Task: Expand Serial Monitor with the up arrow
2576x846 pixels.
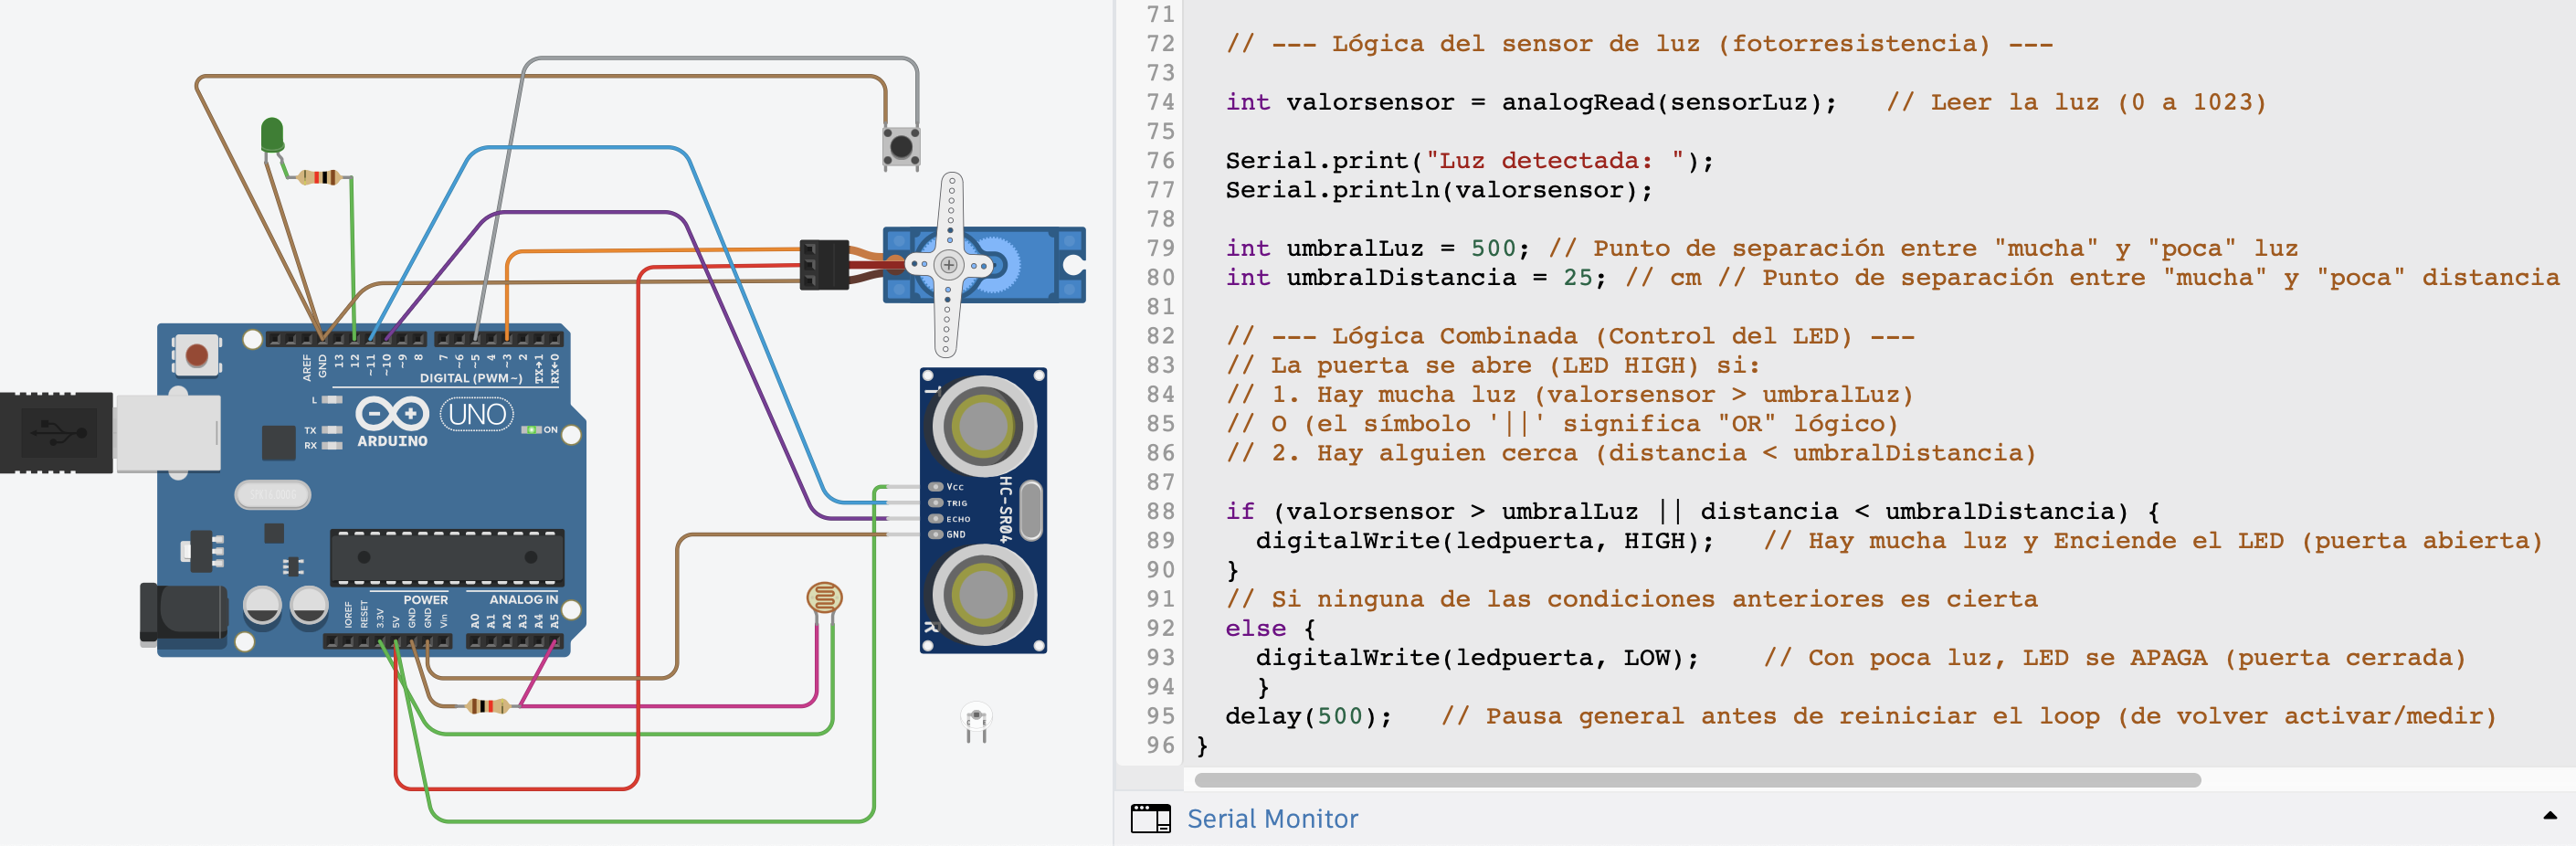Action: point(2549,816)
